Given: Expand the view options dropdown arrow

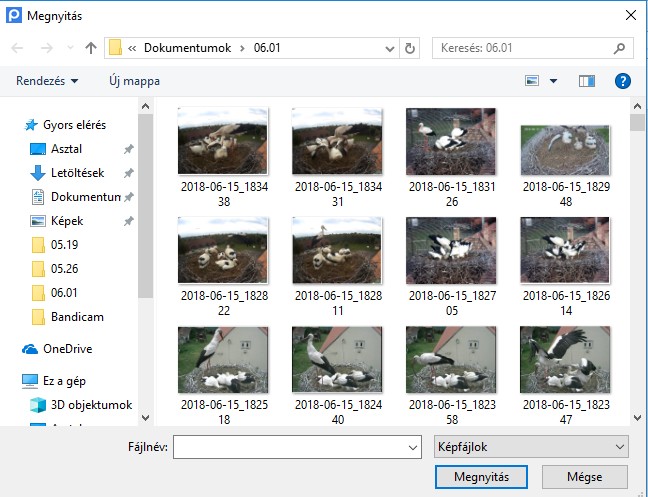Looking at the screenshot, I should click(x=553, y=81).
